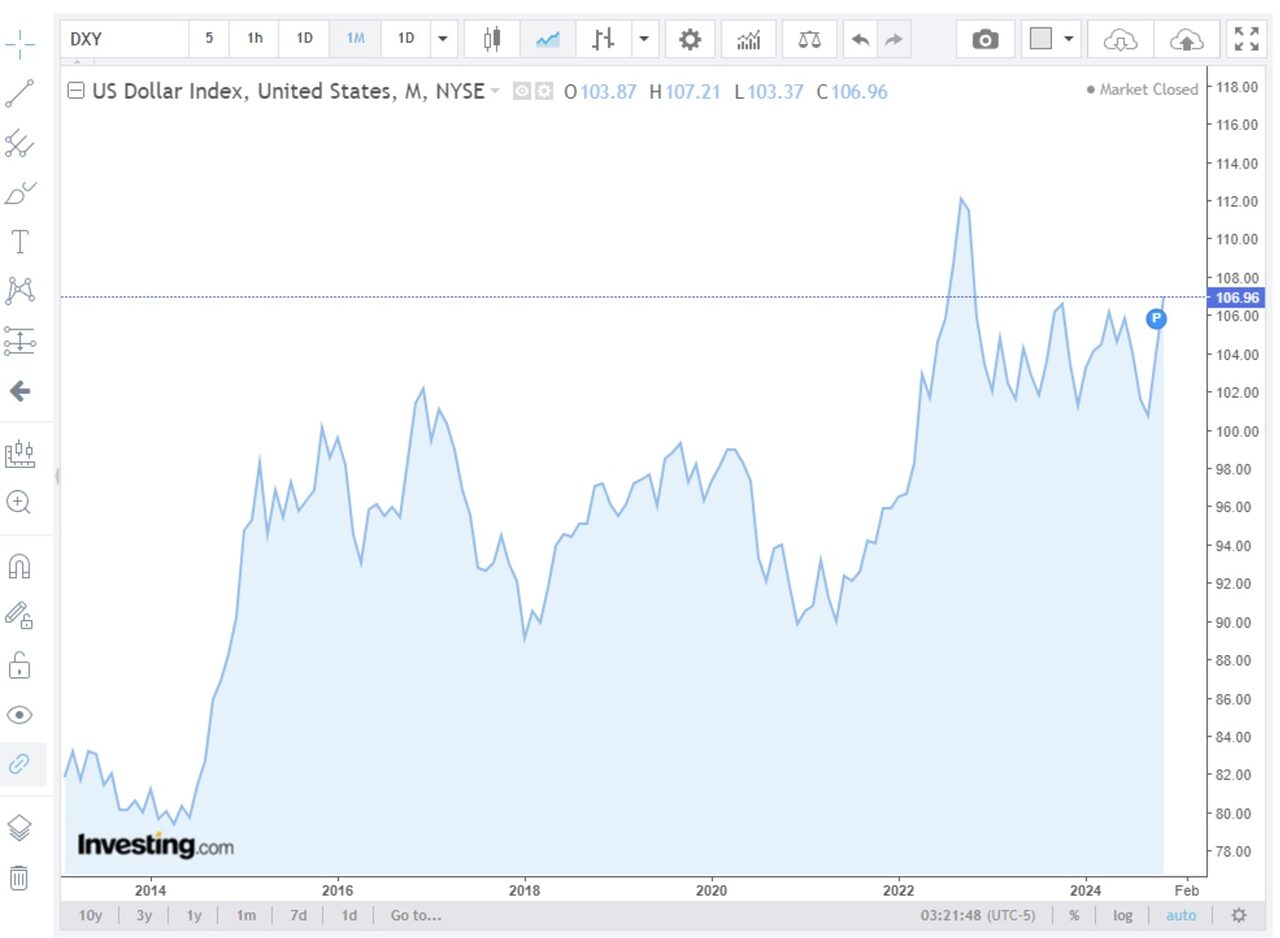
Task: Toggle log scale button
Action: coord(1123,915)
